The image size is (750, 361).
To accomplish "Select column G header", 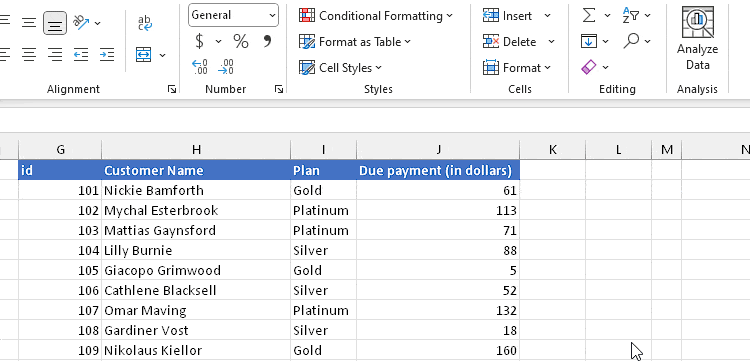I will click(60, 150).
